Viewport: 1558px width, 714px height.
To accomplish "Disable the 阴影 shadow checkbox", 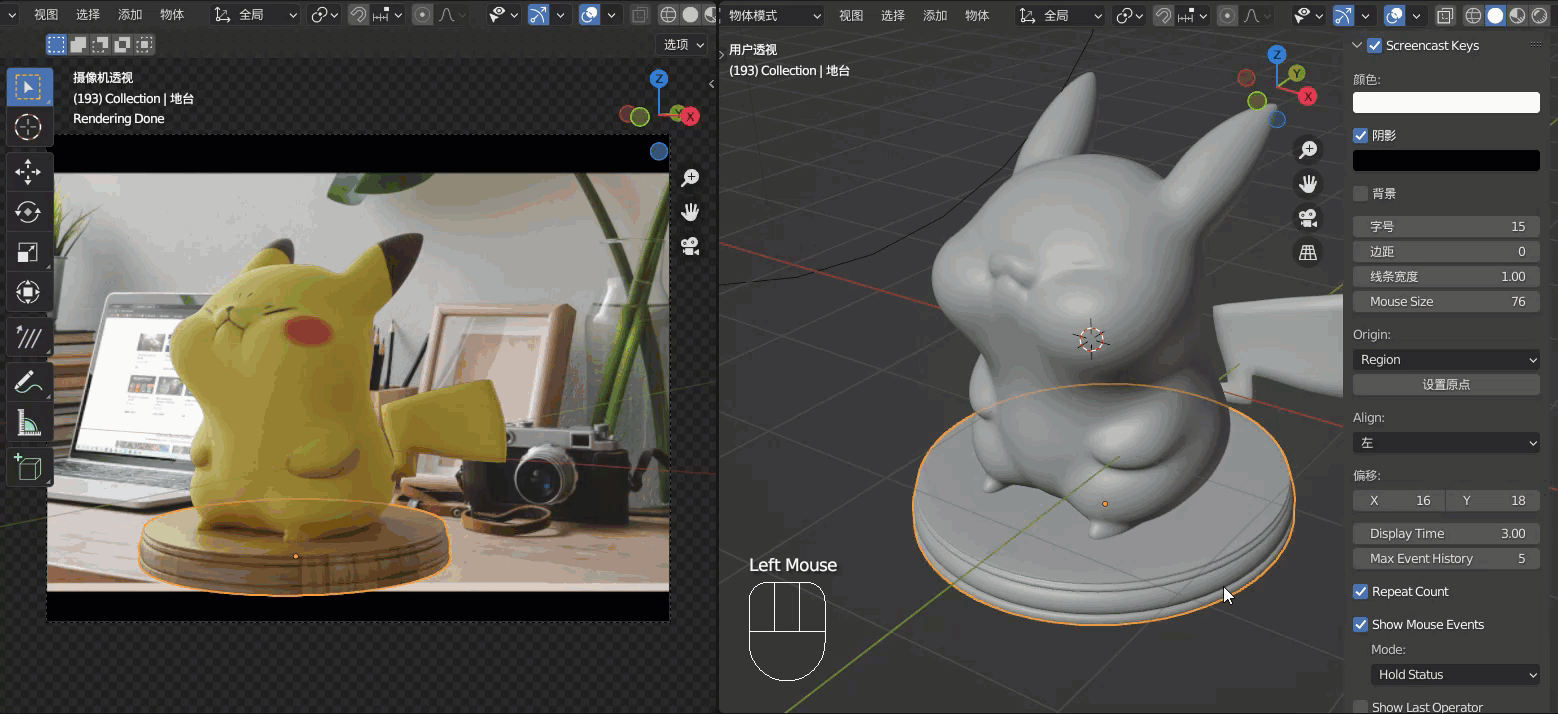I will click(x=1360, y=135).
